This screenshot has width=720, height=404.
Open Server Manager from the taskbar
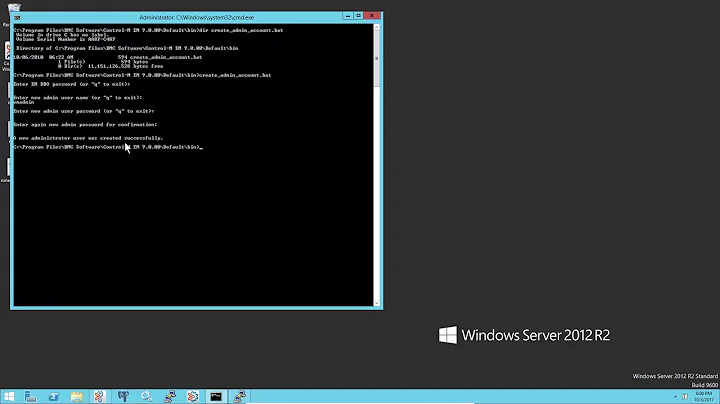(30, 396)
